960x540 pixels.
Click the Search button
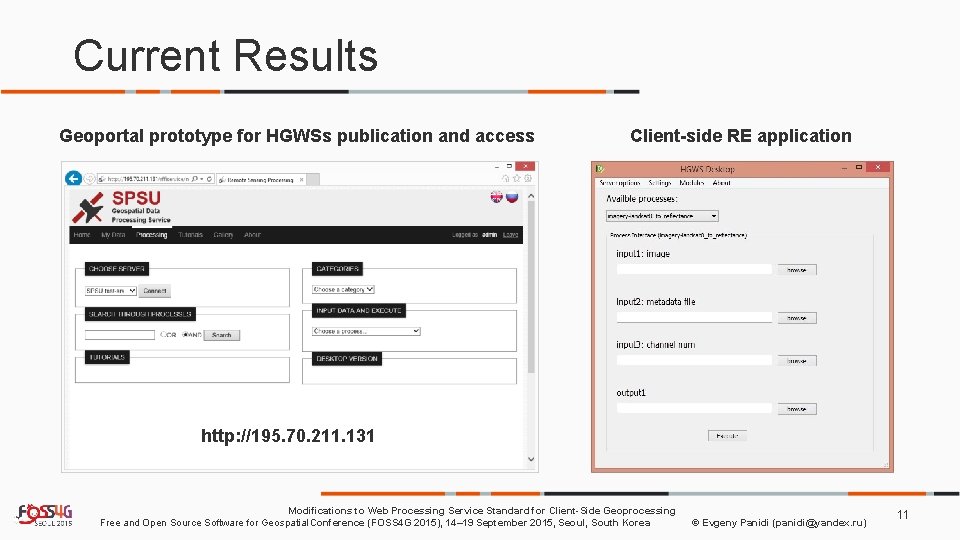pos(222,335)
